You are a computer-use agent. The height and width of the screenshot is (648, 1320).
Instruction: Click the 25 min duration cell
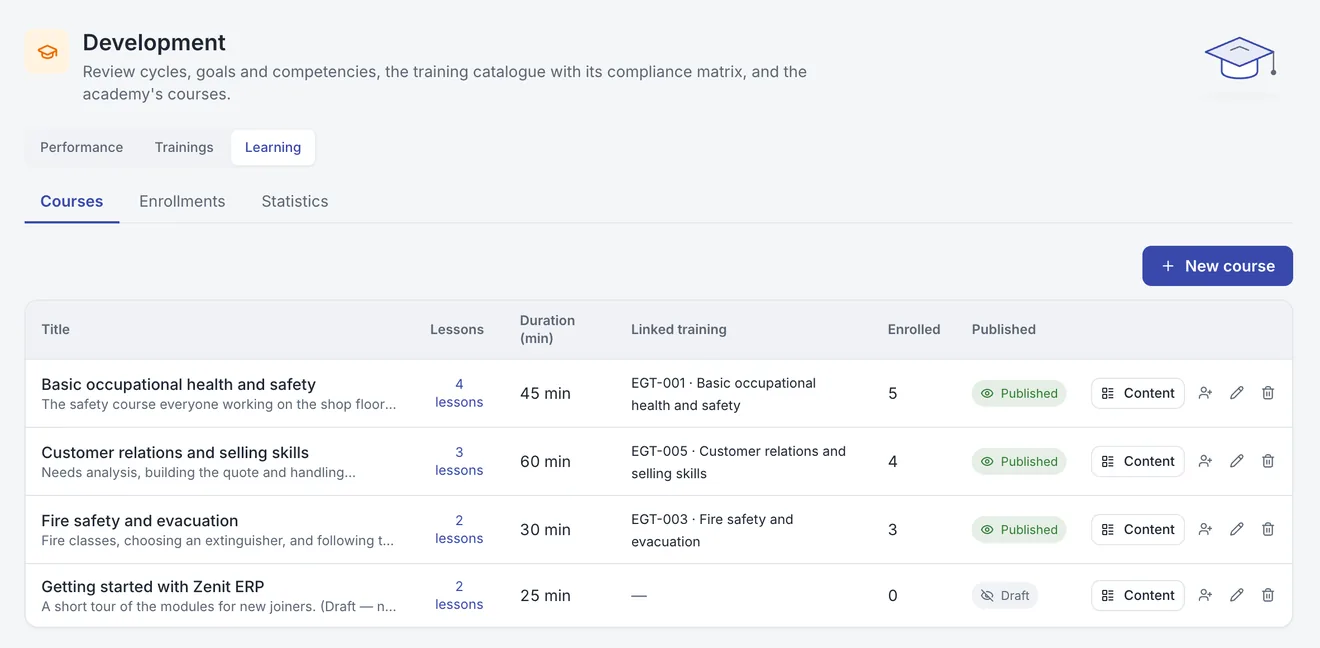coord(545,595)
